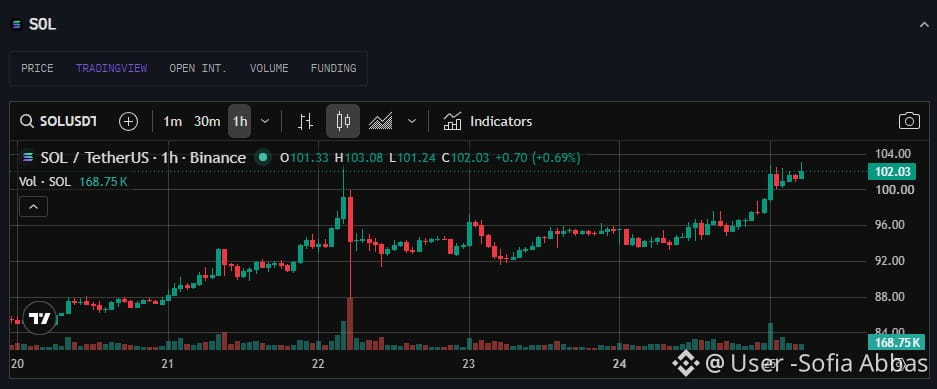Add a symbol to compare with the plus icon
Screen dimensions: 937x389
pyautogui.click(x=128, y=121)
